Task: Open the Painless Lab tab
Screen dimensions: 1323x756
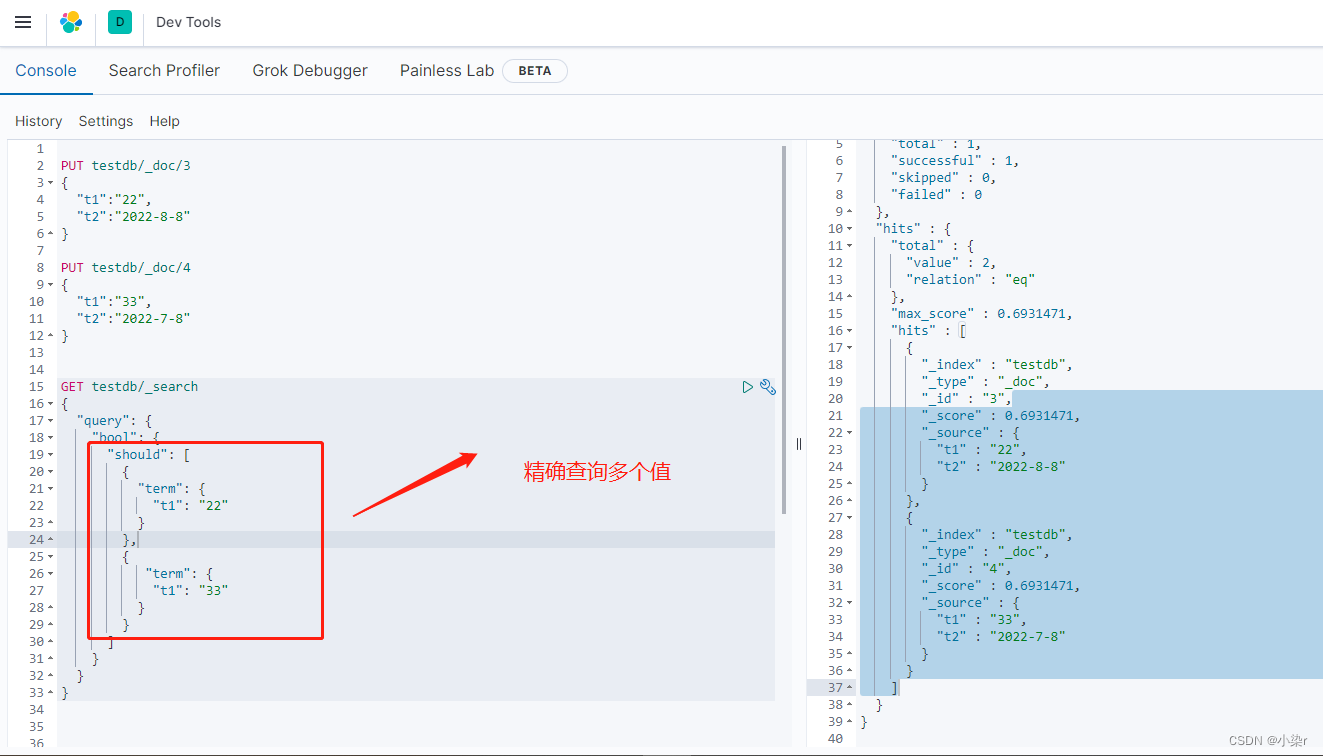Action: (x=447, y=70)
